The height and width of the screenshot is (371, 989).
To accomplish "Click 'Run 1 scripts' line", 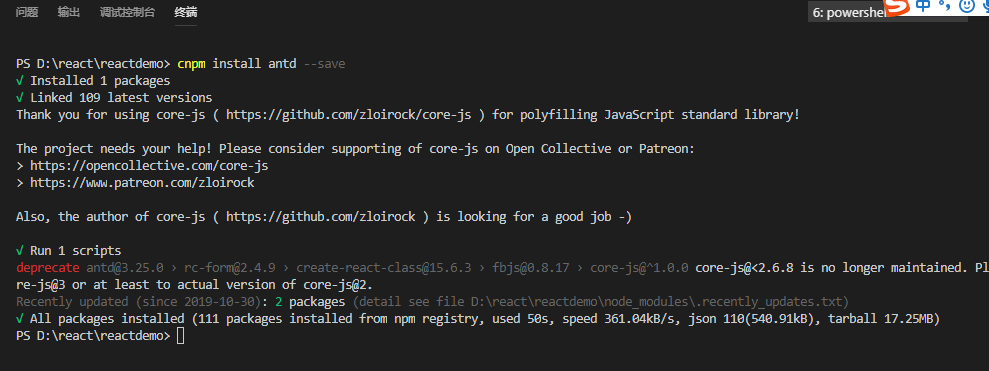I will (x=69, y=250).
